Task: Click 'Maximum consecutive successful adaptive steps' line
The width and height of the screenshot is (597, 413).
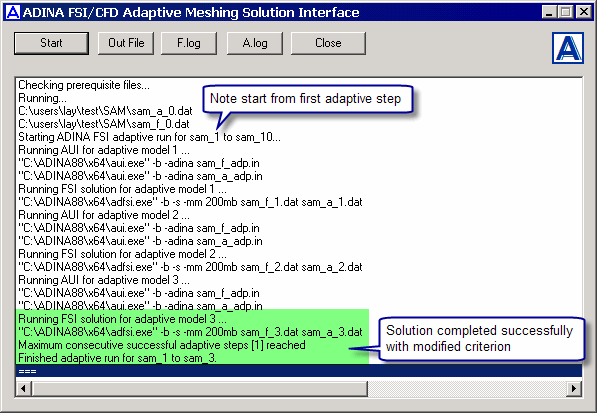Action: [x=162, y=345]
